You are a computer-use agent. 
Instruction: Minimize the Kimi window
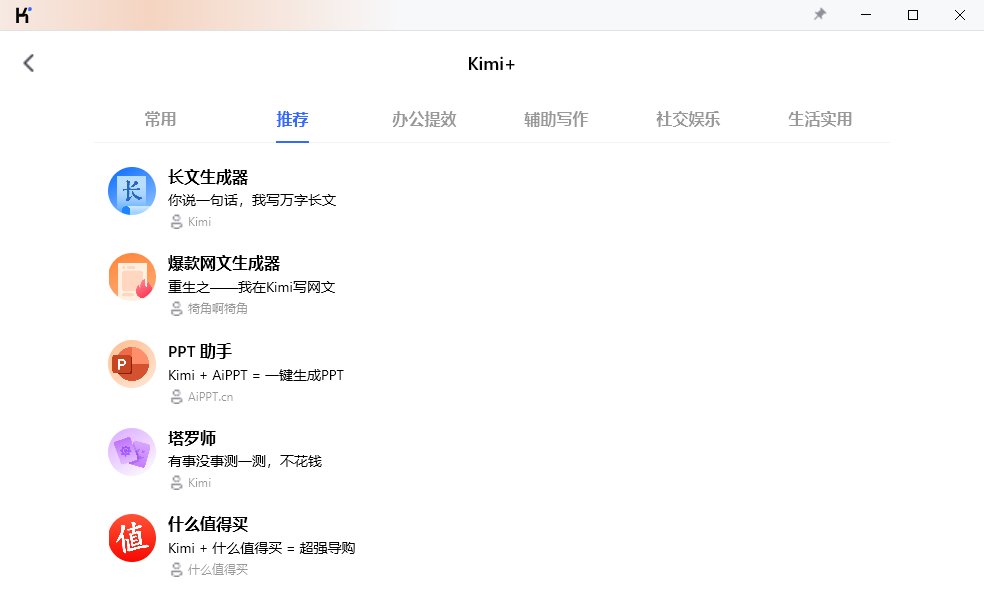click(x=866, y=14)
